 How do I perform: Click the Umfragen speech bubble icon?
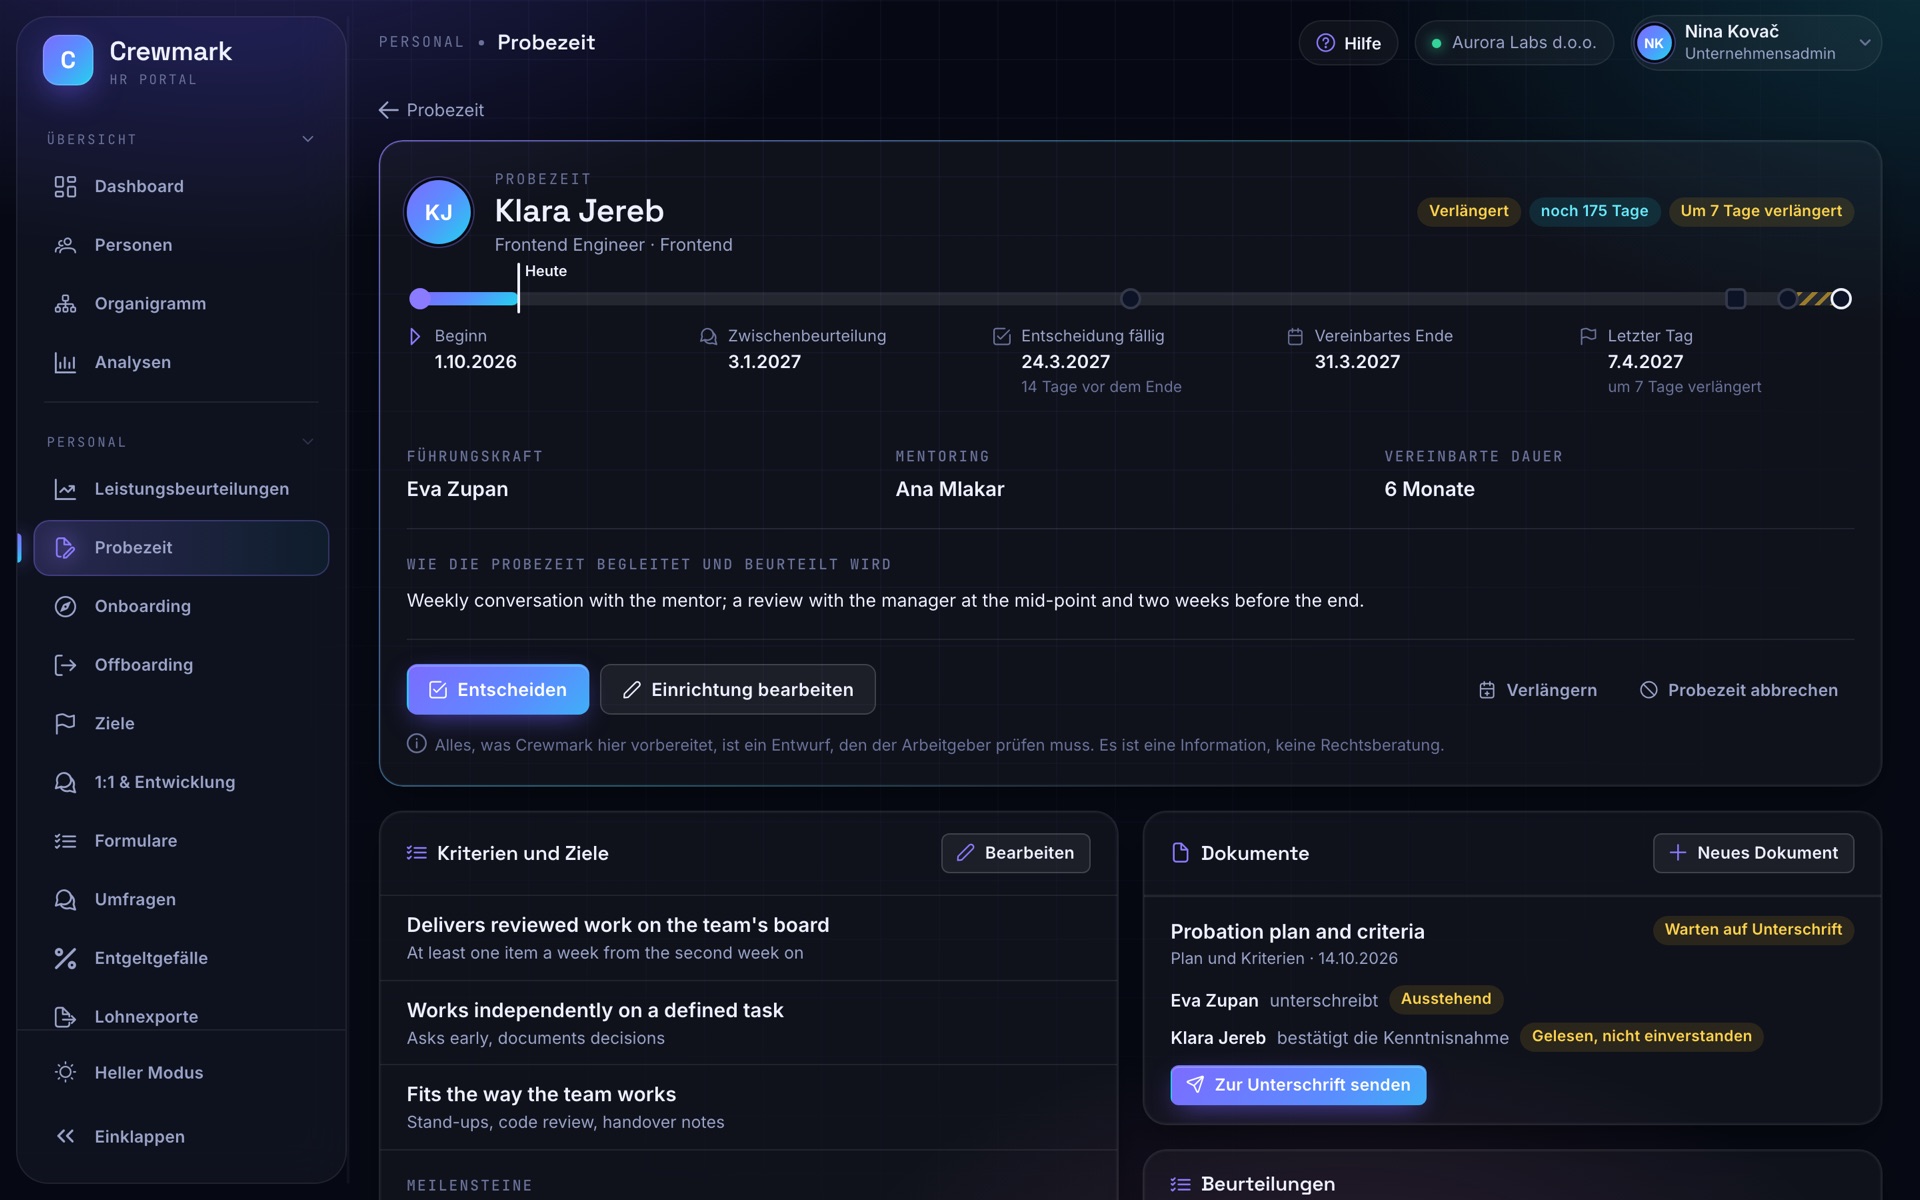(x=65, y=900)
